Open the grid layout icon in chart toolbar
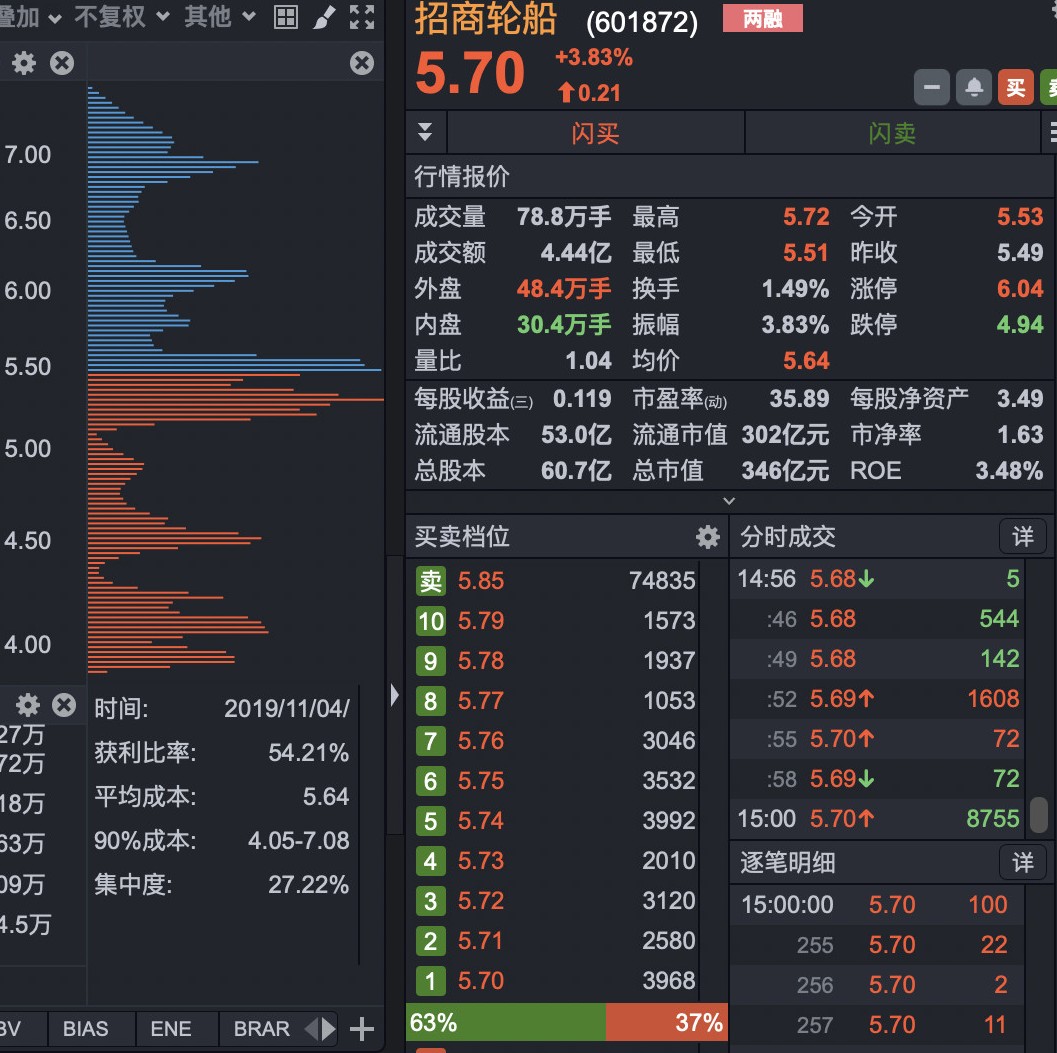Screen dimensions: 1057x1053 [x=286, y=17]
